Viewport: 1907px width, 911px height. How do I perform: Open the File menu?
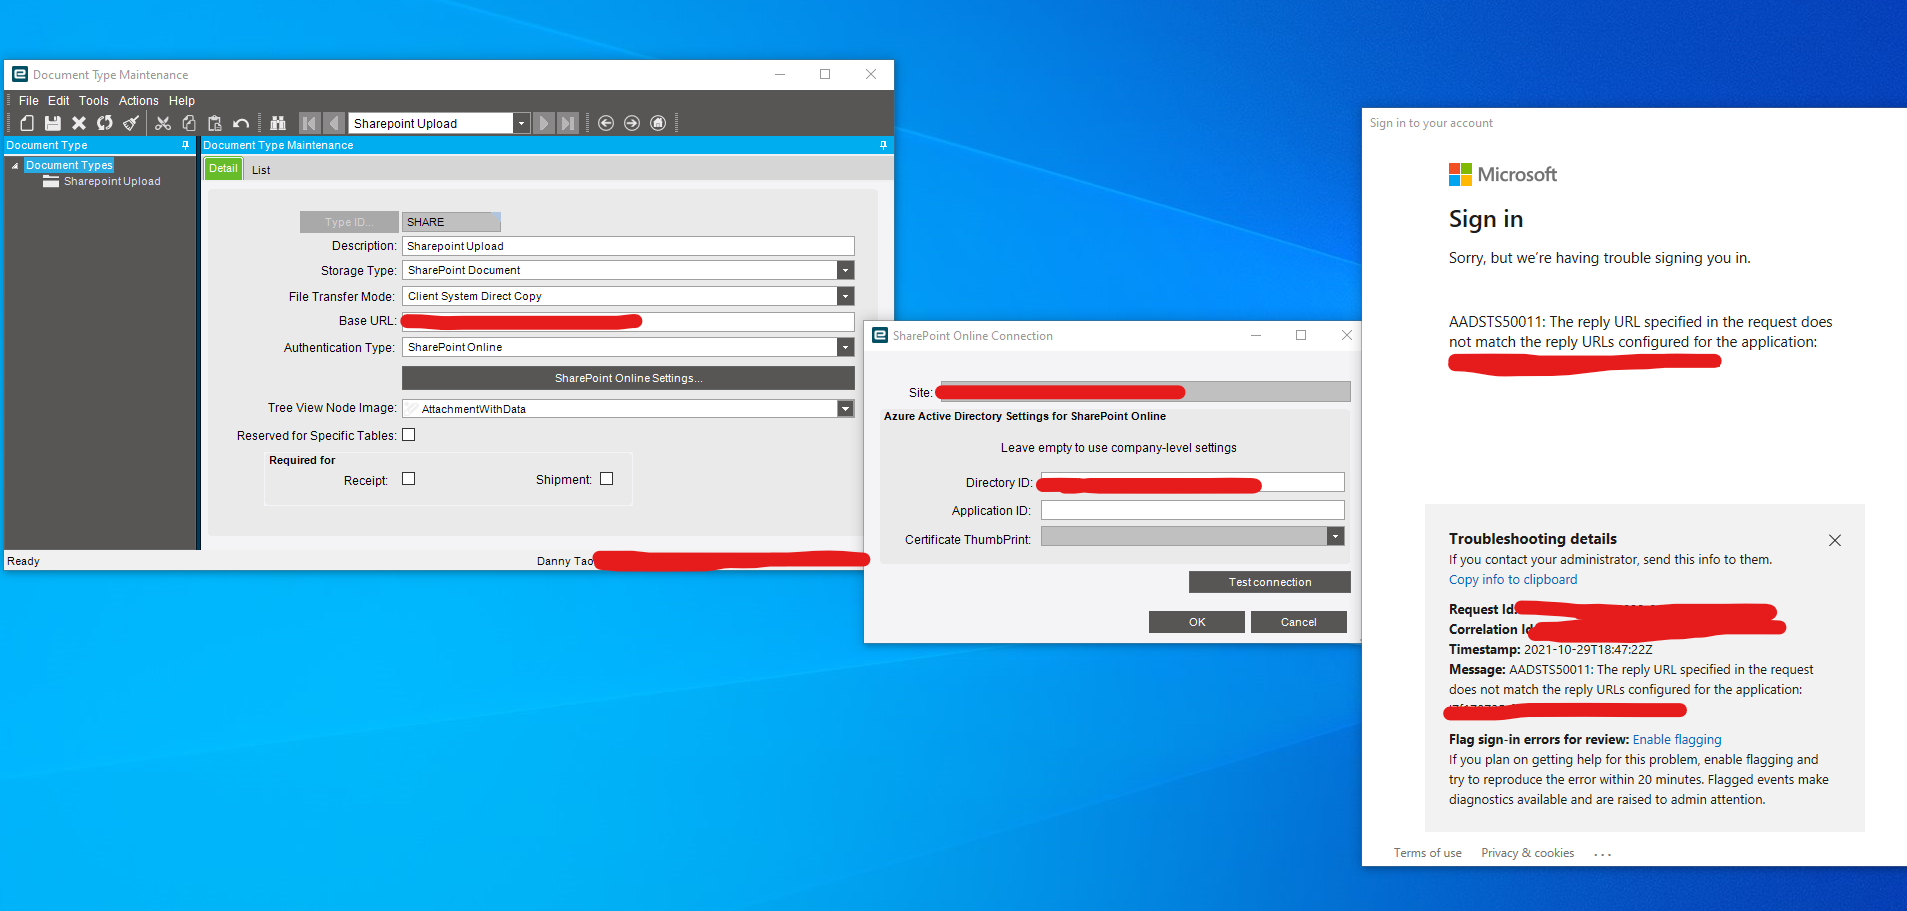coord(28,101)
